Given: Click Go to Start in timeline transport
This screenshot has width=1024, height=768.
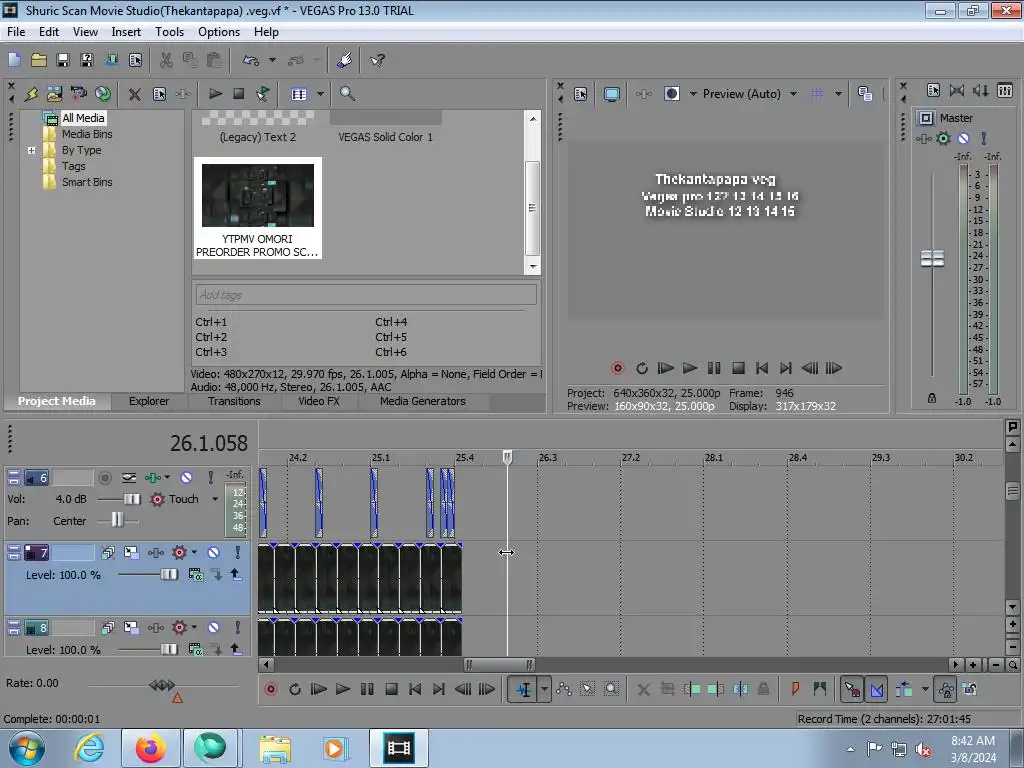Looking at the screenshot, I should coord(415,689).
